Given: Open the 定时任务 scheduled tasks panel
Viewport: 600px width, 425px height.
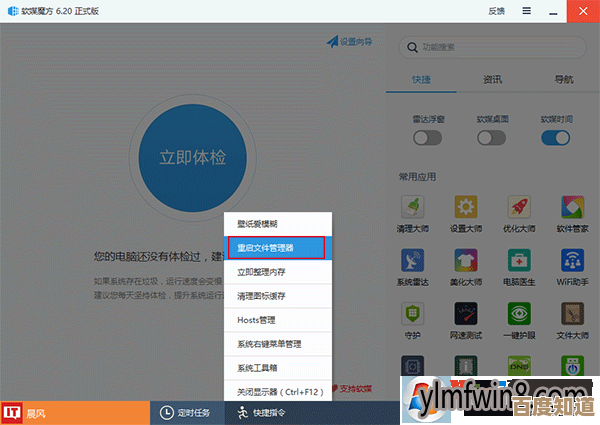Looking at the screenshot, I should click(x=187, y=412).
